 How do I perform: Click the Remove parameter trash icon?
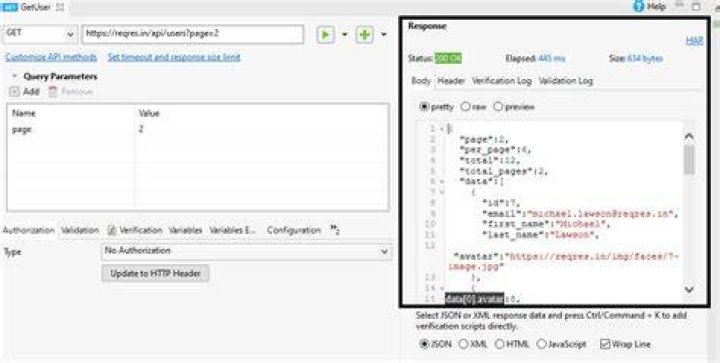click(x=53, y=91)
